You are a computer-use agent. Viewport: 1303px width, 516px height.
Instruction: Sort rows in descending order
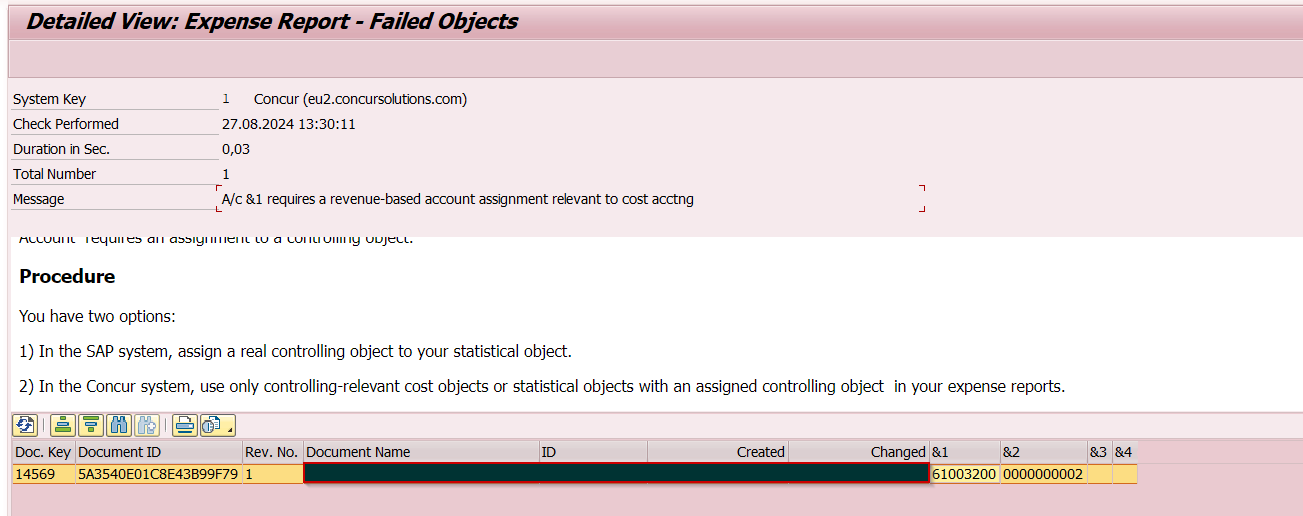[x=91, y=425]
